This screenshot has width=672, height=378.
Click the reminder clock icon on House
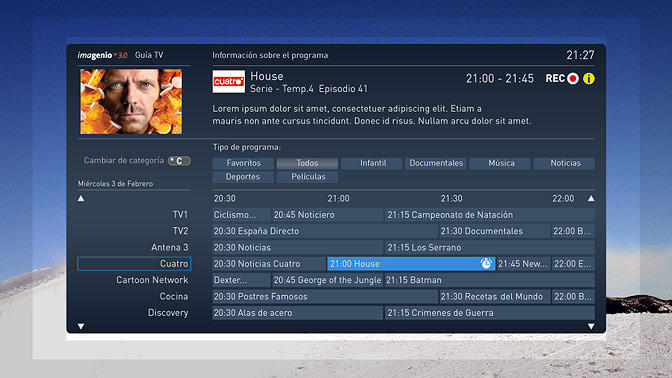click(x=486, y=264)
